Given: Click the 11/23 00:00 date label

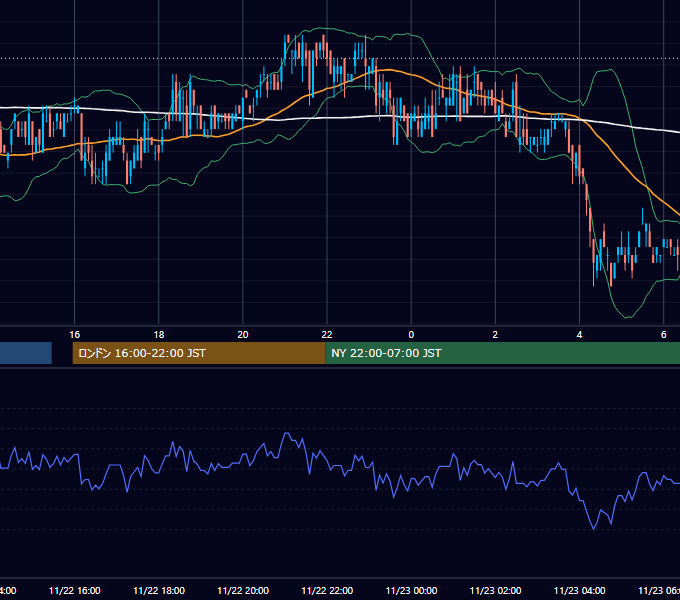Looking at the screenshot, I should (x=411, y=590).
